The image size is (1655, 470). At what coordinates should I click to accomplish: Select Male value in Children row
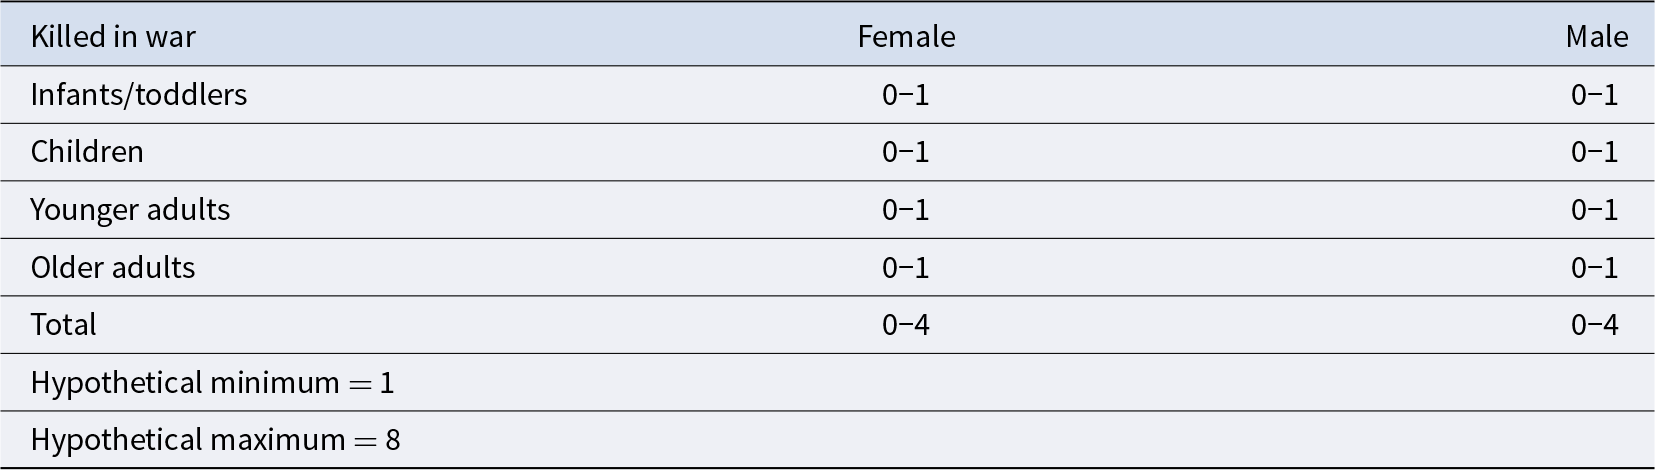click(1594, 152)
